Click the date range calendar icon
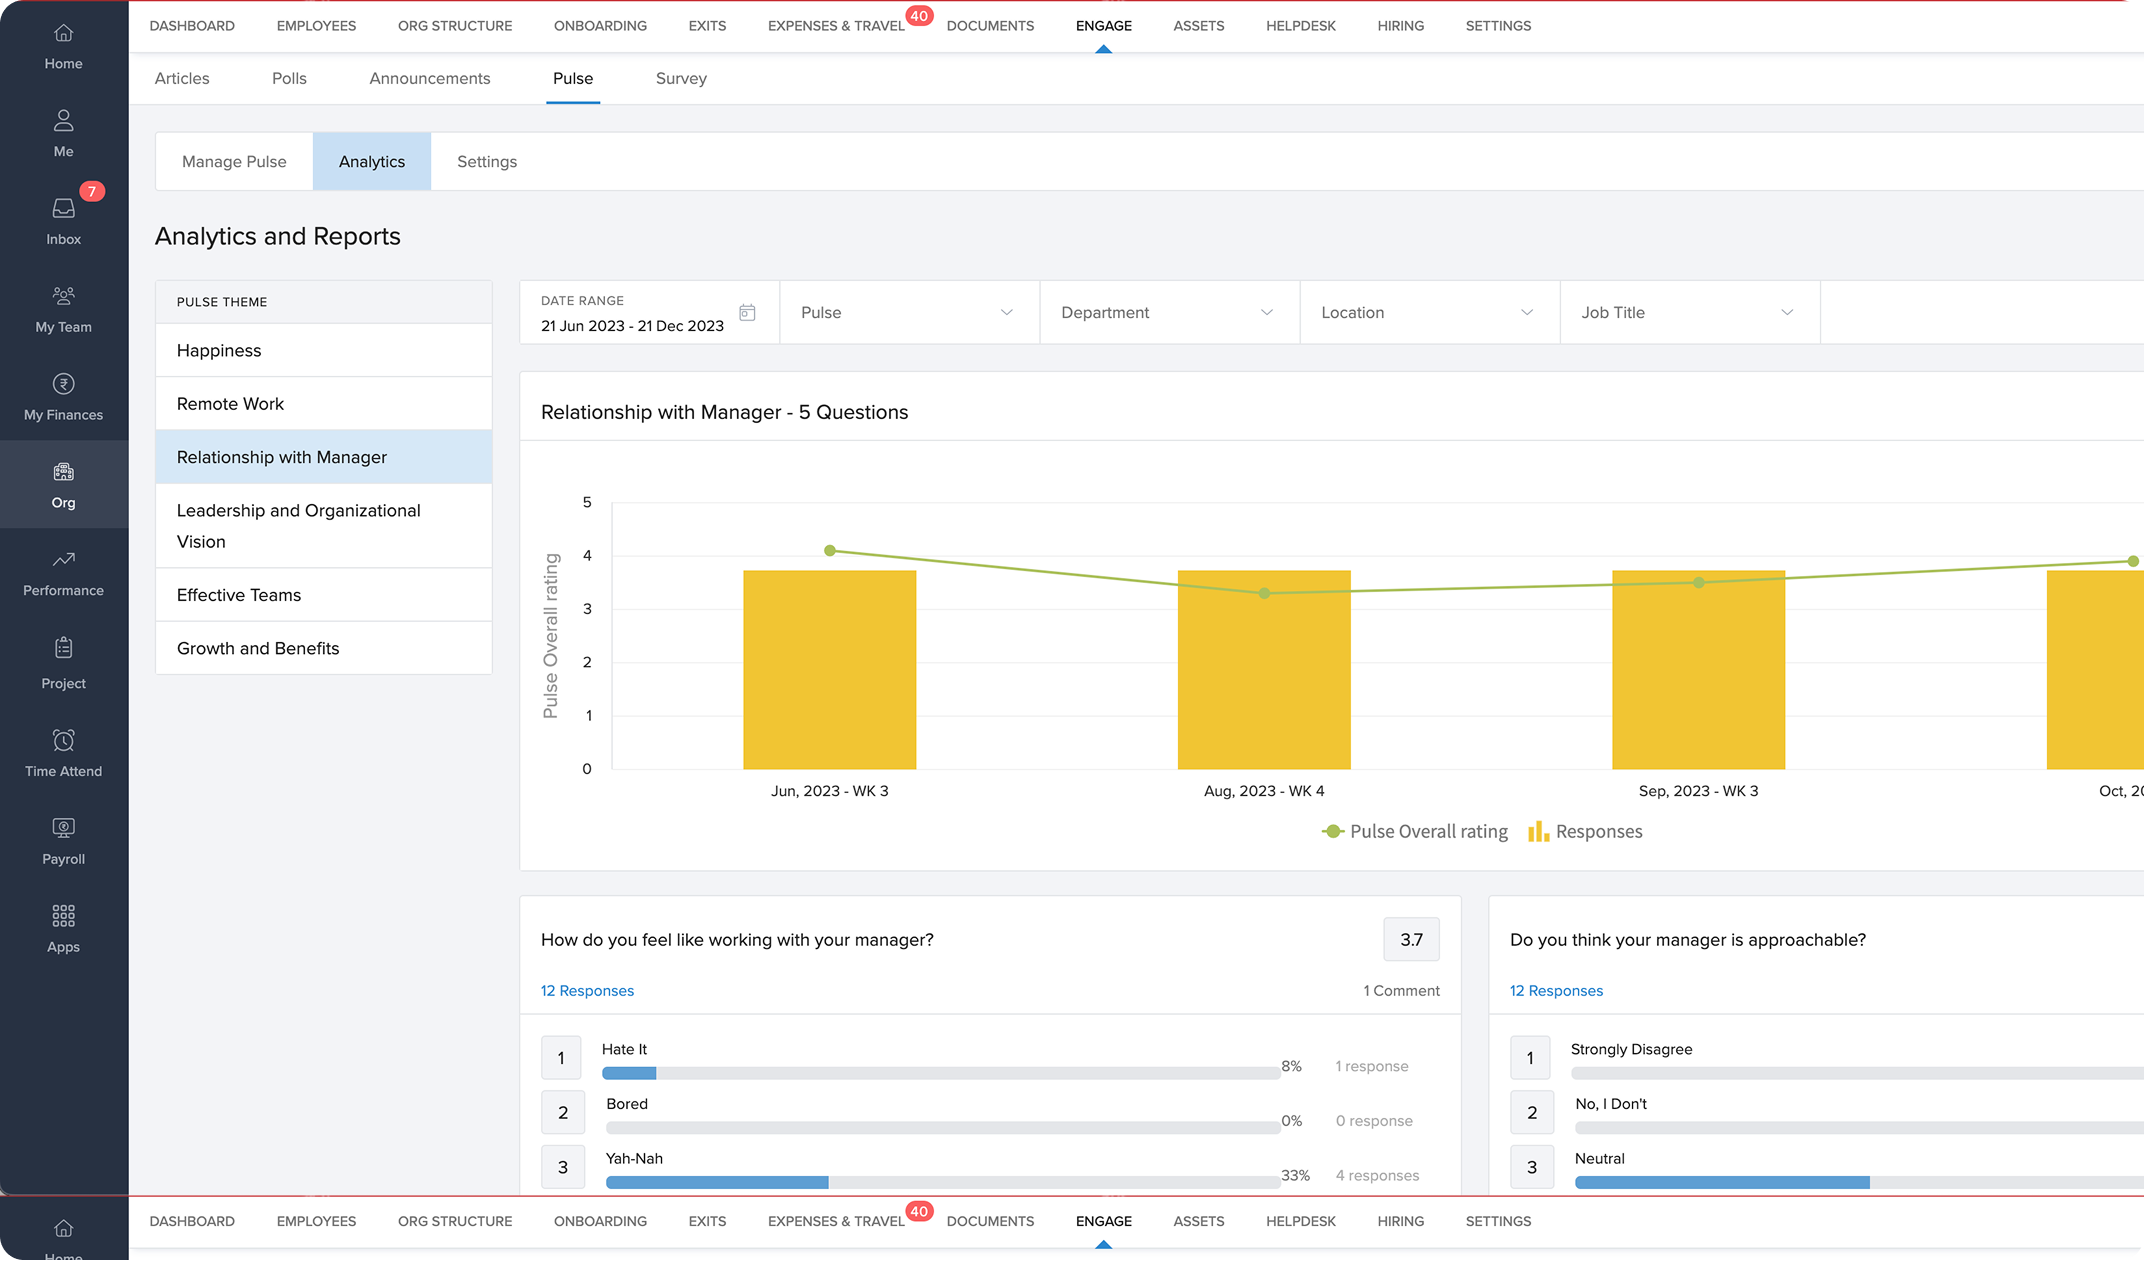The width and height of the screenshot is (2144, 1261). point(747,313)
